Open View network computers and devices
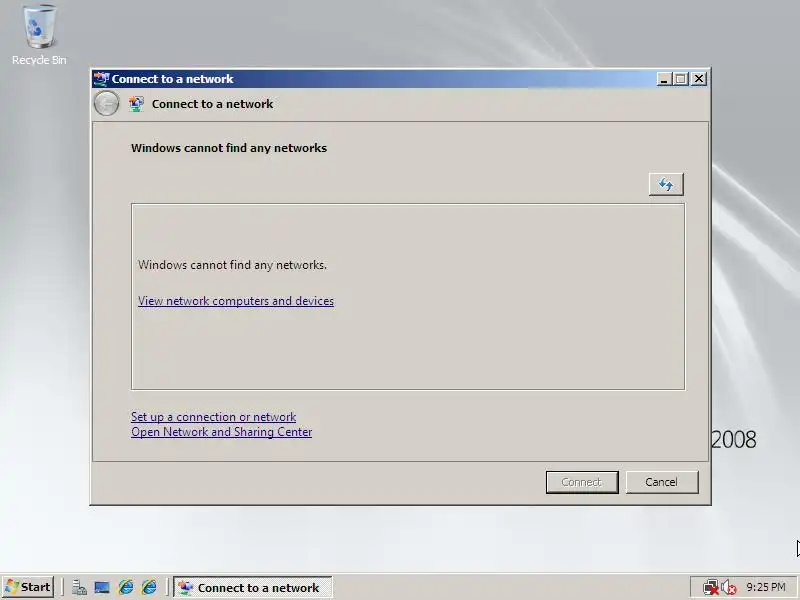This screenshot has width=800, height=600. (236, 301)
